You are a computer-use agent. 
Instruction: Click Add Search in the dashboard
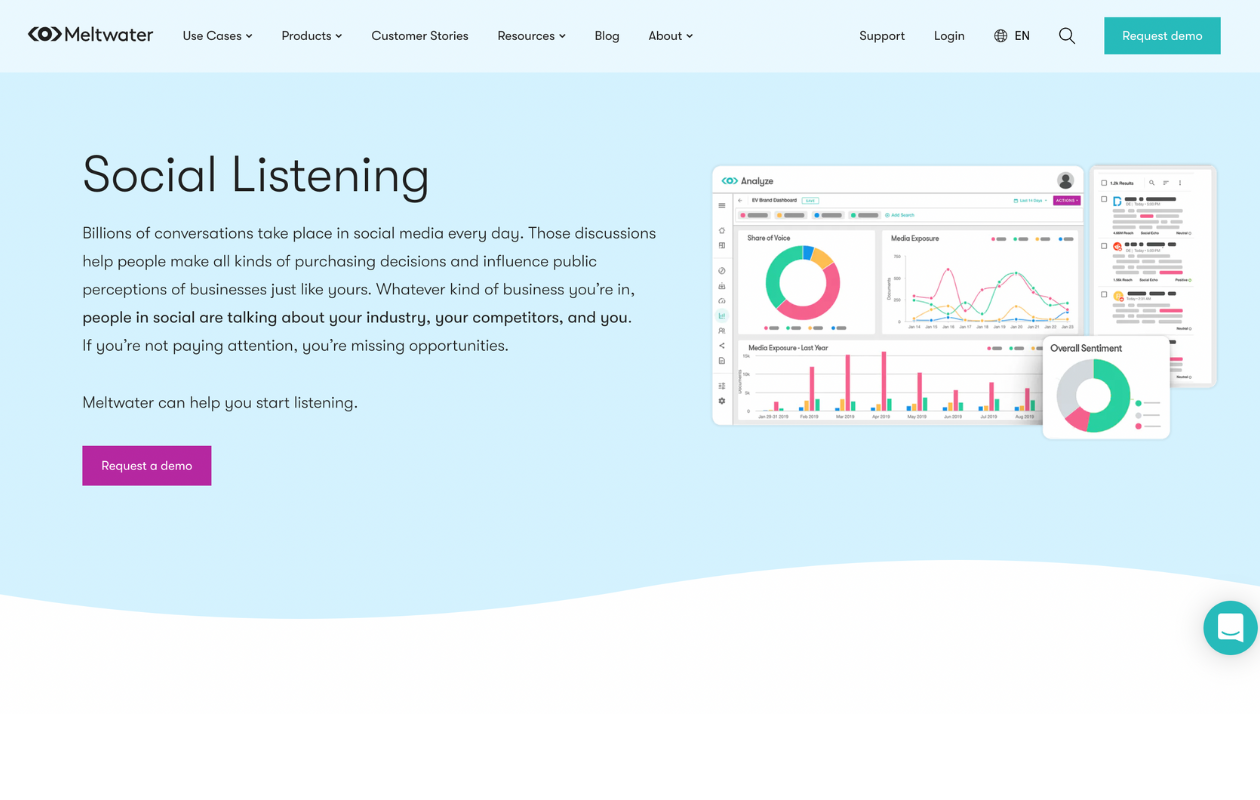[x=900, y=215]
